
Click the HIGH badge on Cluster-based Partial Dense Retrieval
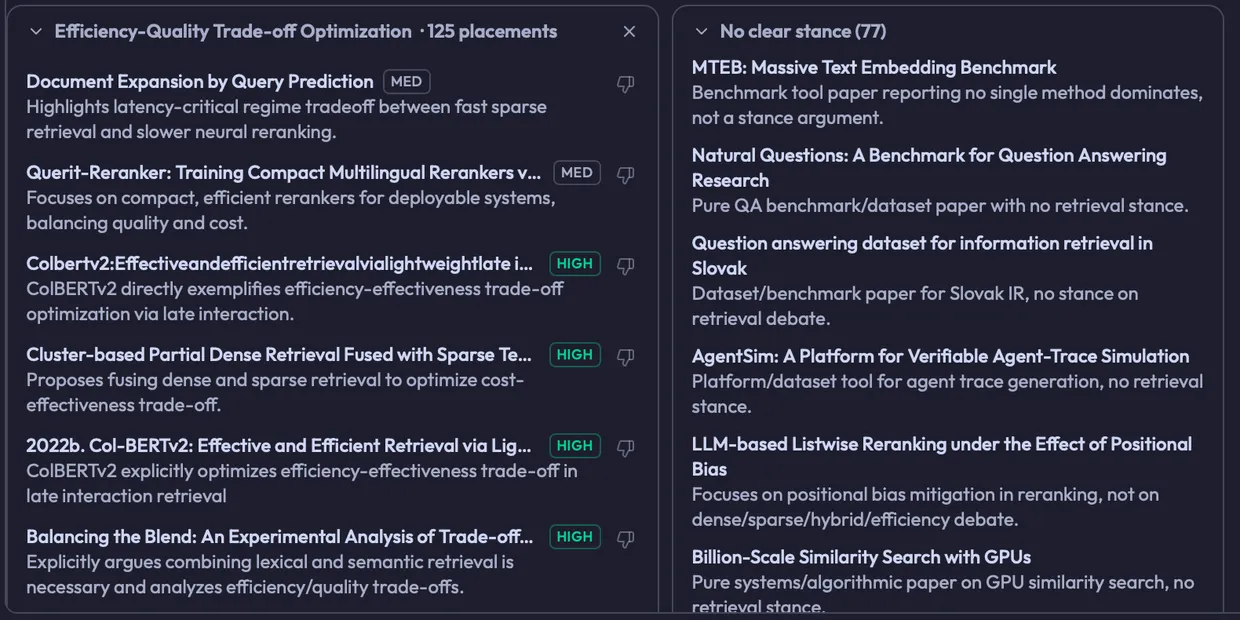pos(575,355)
